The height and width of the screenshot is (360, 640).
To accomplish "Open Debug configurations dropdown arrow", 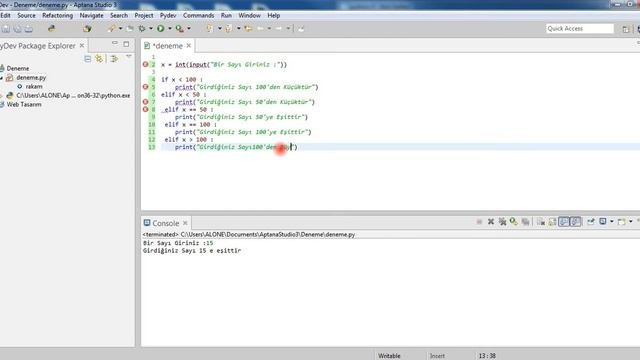I will pyautogui.click(x=151, y=29).
